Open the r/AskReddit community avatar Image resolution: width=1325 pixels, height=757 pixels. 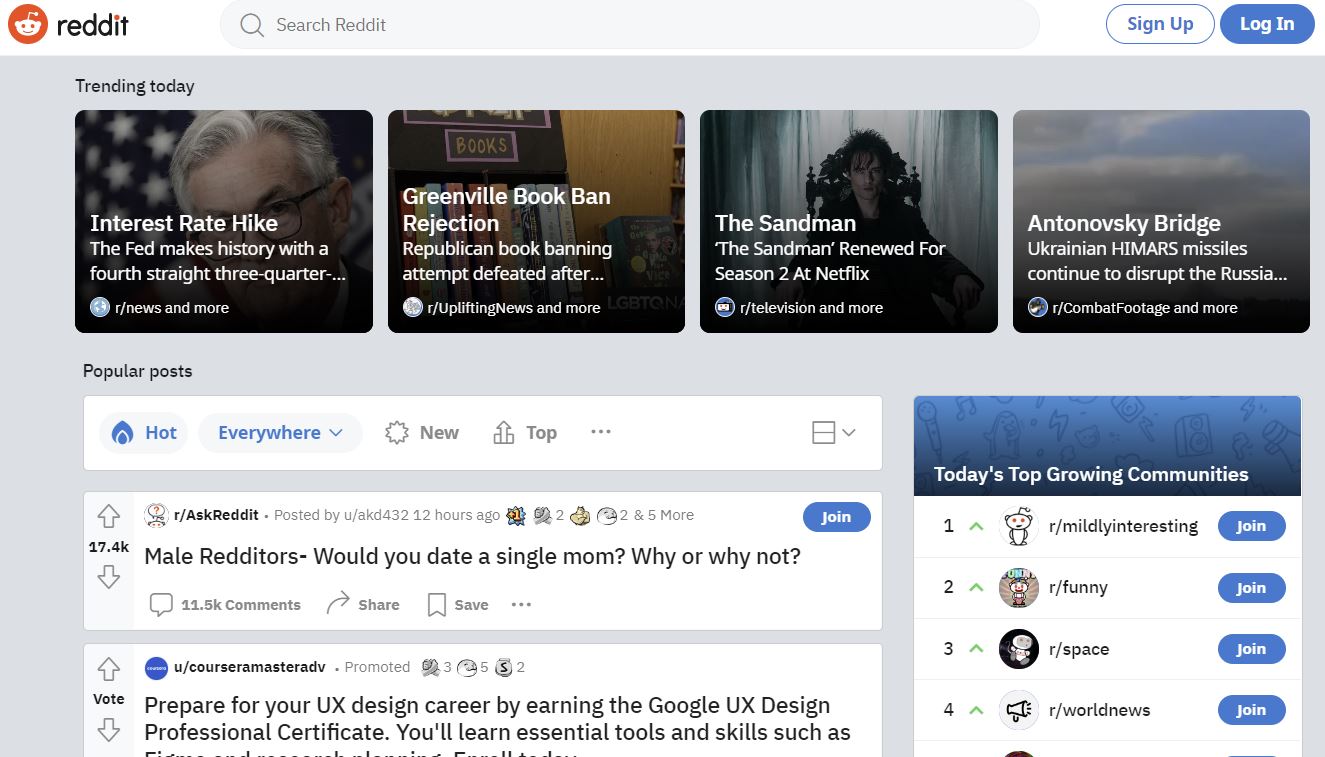[156, 515]
